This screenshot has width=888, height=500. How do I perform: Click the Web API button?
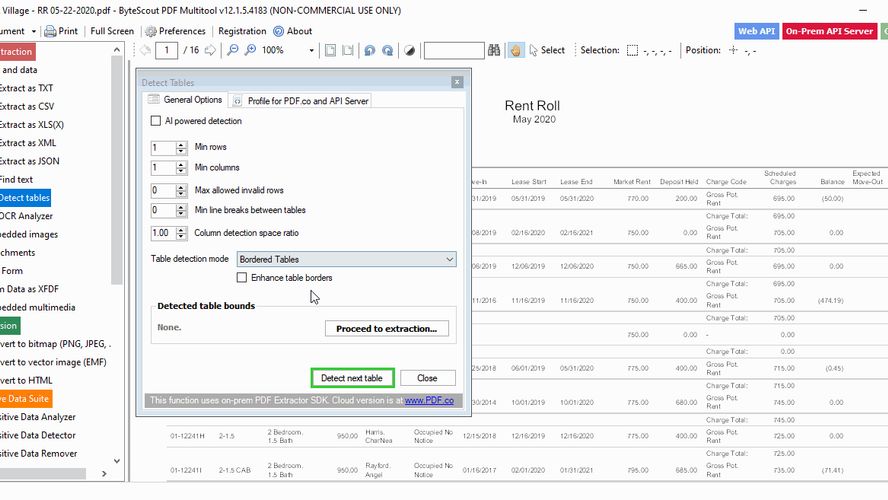pos(756,31)
